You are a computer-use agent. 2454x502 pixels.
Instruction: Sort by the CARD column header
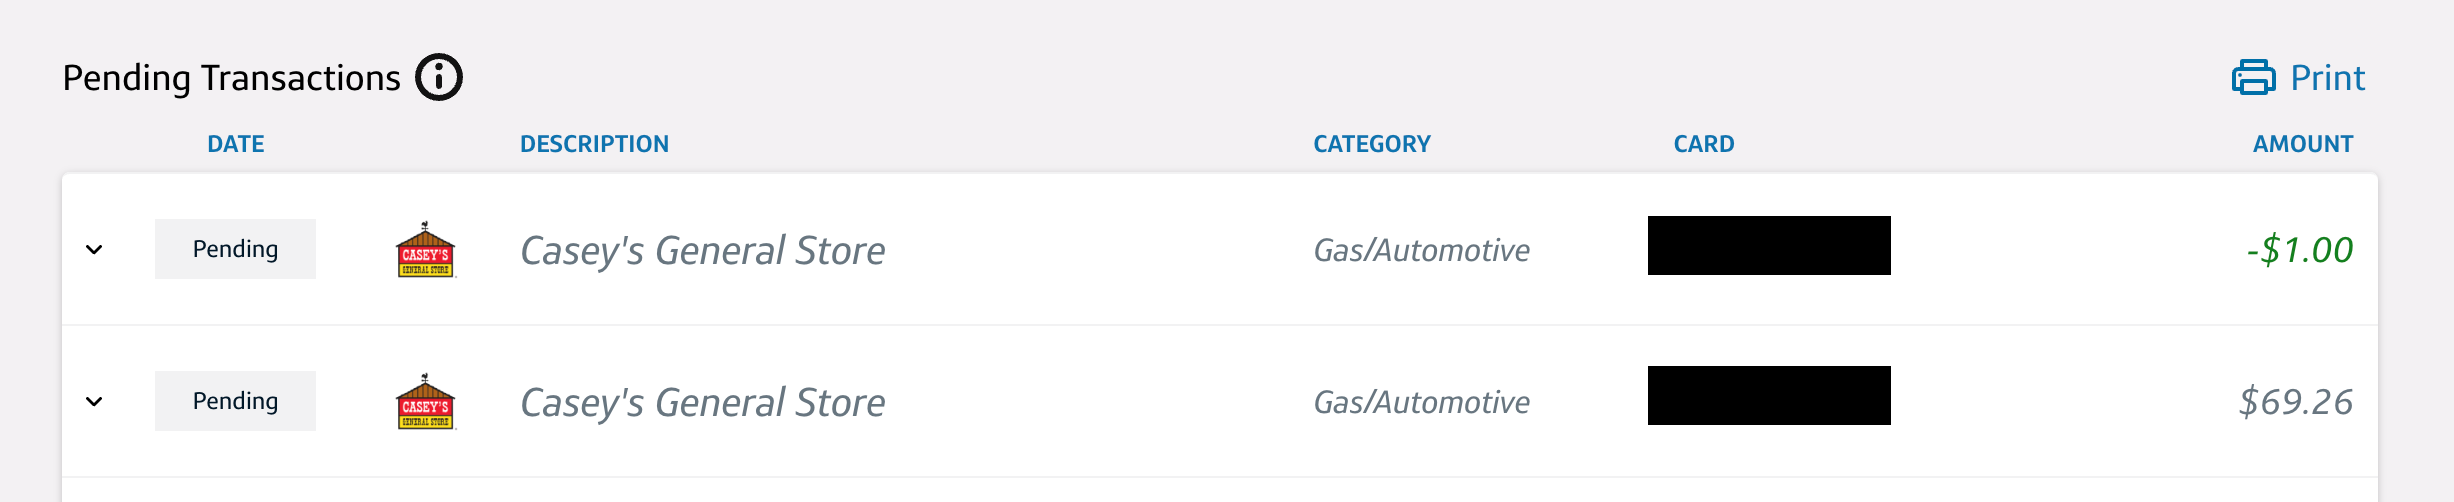click(x=1703, y=144)
